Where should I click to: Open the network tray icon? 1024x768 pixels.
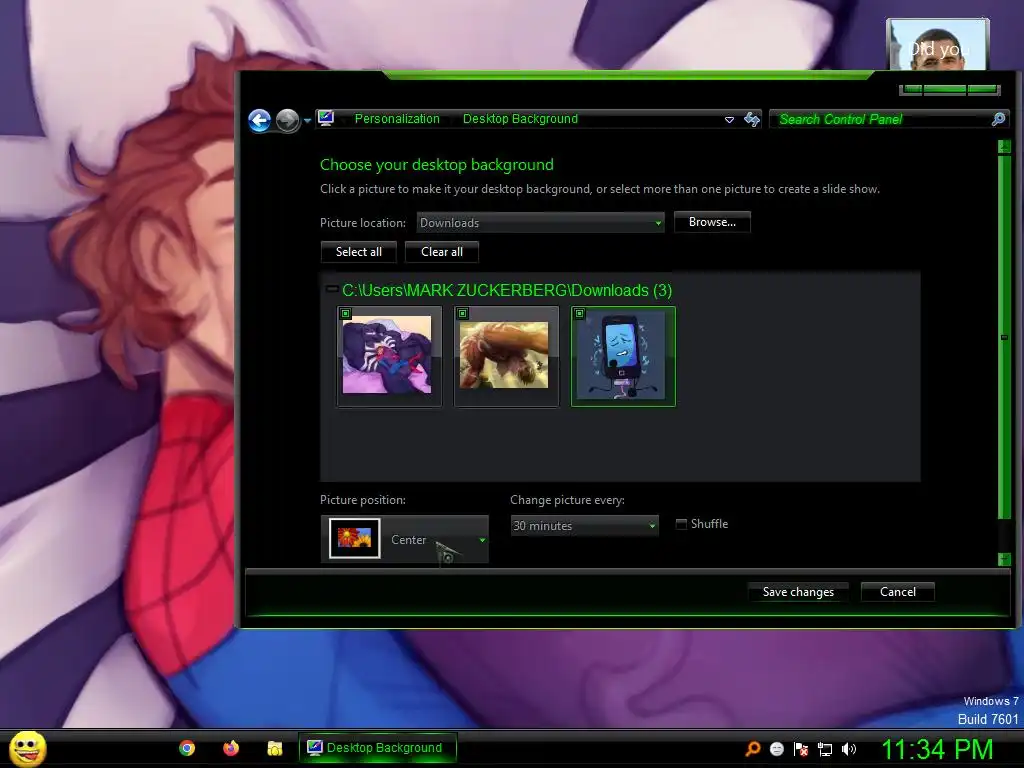pos(825,749)
